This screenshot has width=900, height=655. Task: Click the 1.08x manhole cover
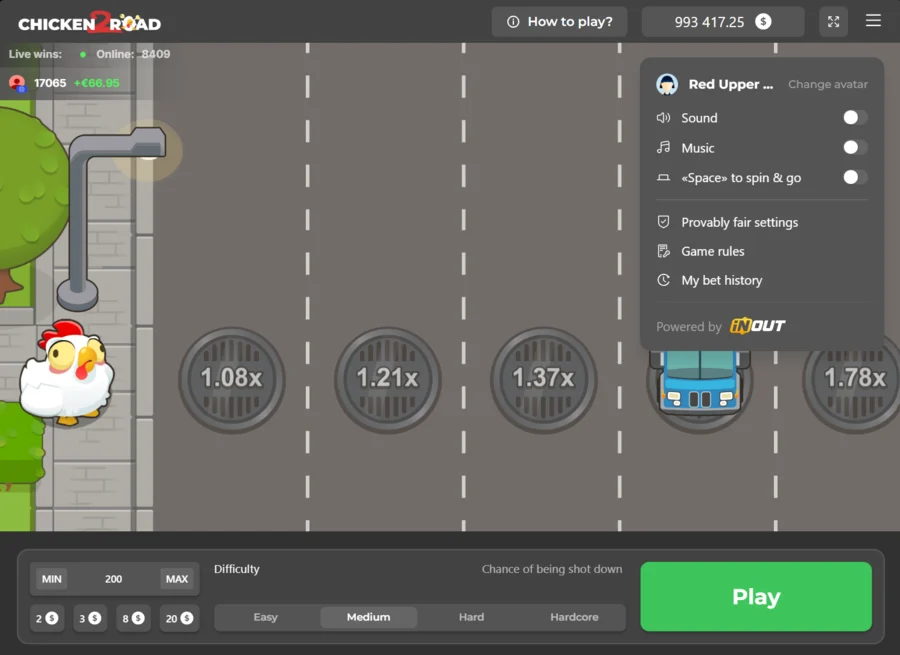[x=232, y=379]
